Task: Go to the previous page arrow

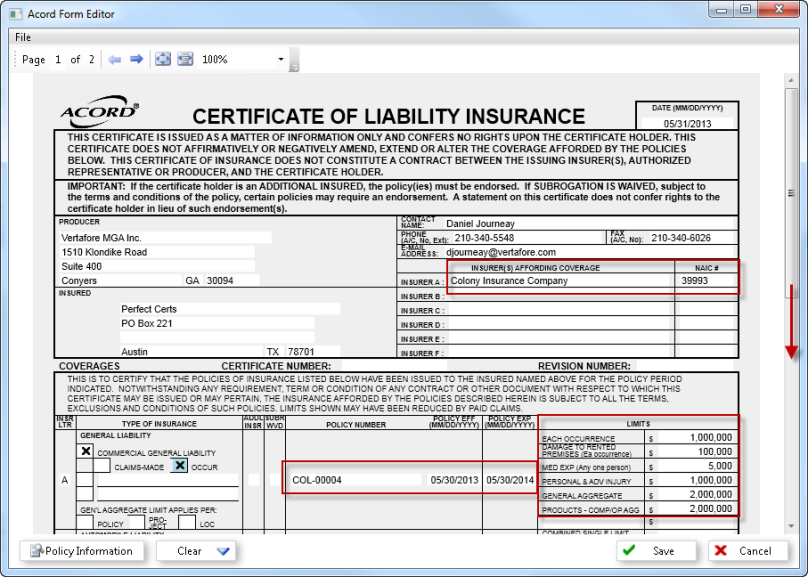Action: tap(115, 60)
